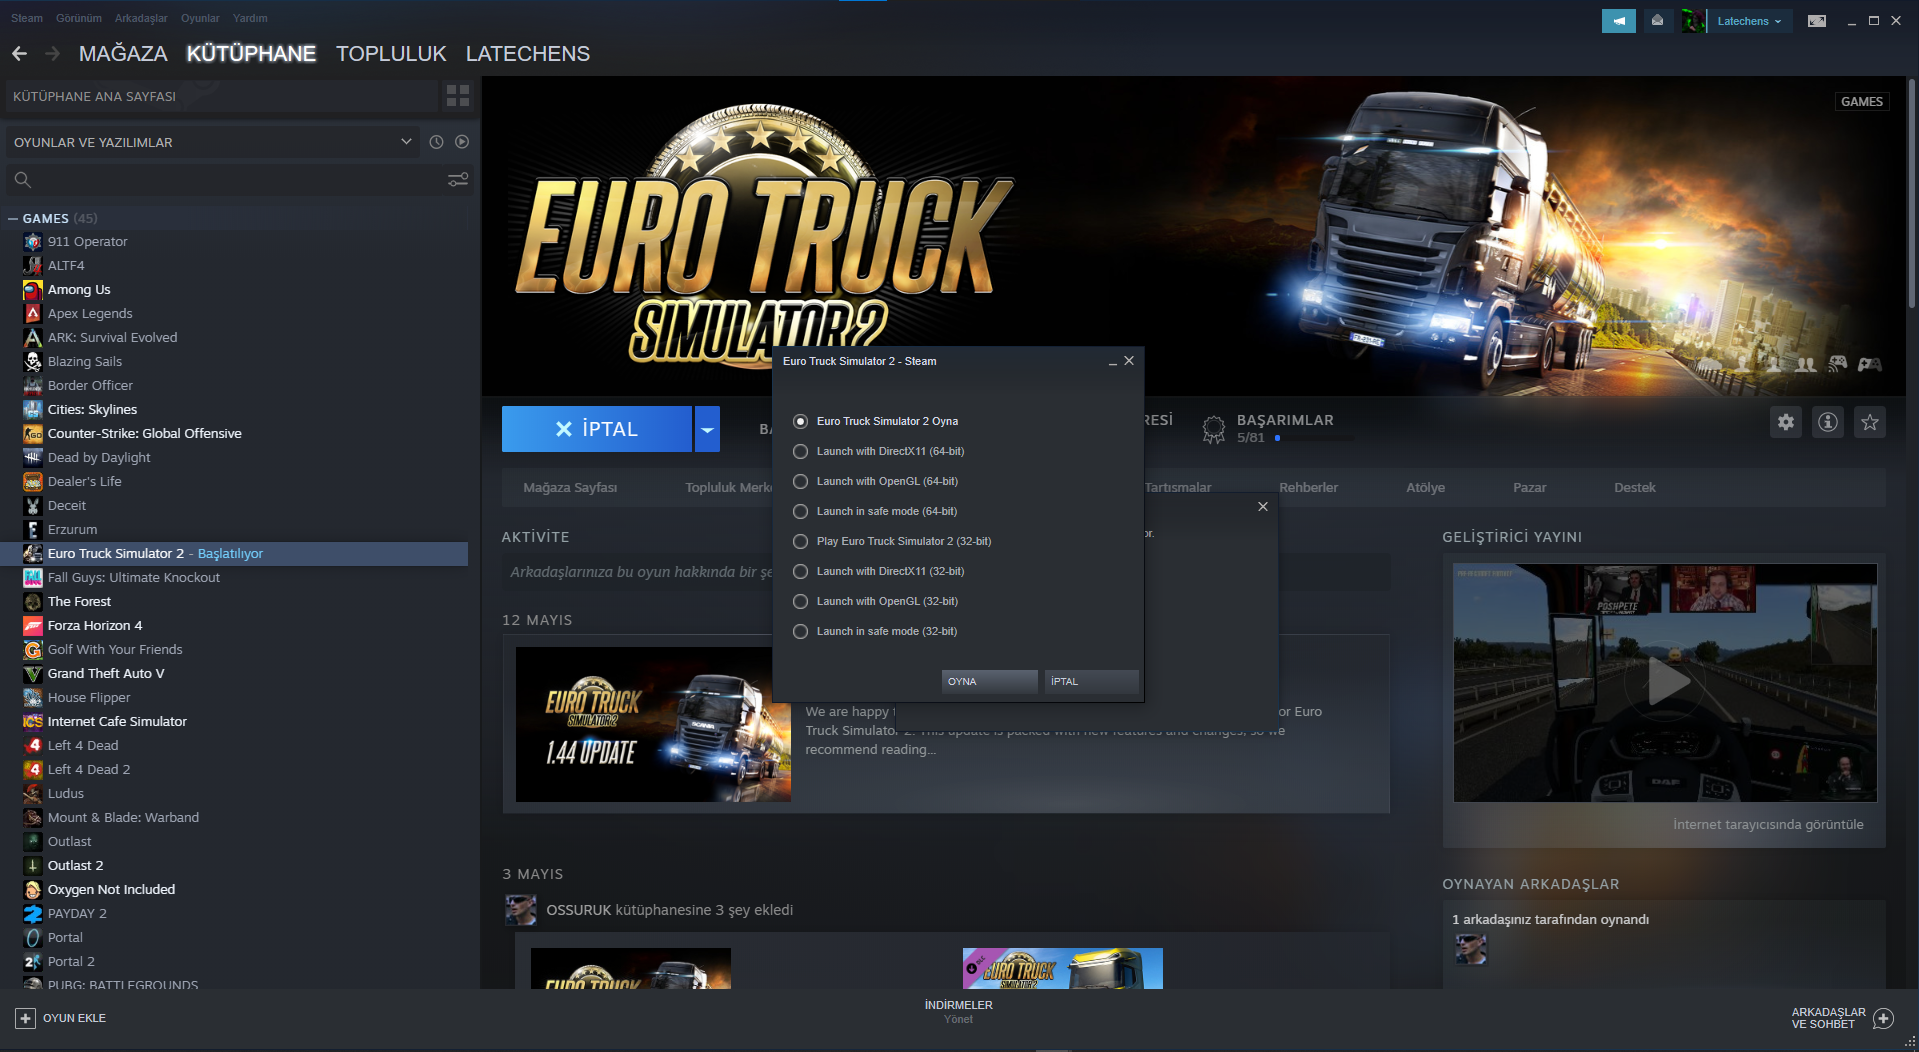This screenshot has width=1919, height=1052.
Task: Click the large blue İPTAL button
Action: 597,429
